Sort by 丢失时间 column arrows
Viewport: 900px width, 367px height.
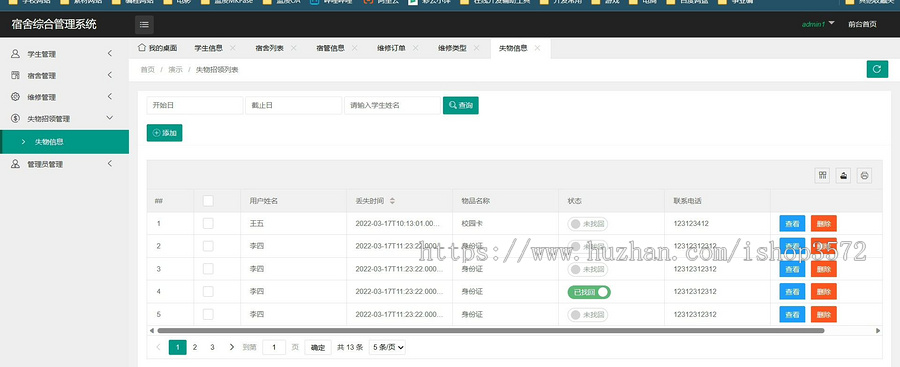tap(392, 201)
